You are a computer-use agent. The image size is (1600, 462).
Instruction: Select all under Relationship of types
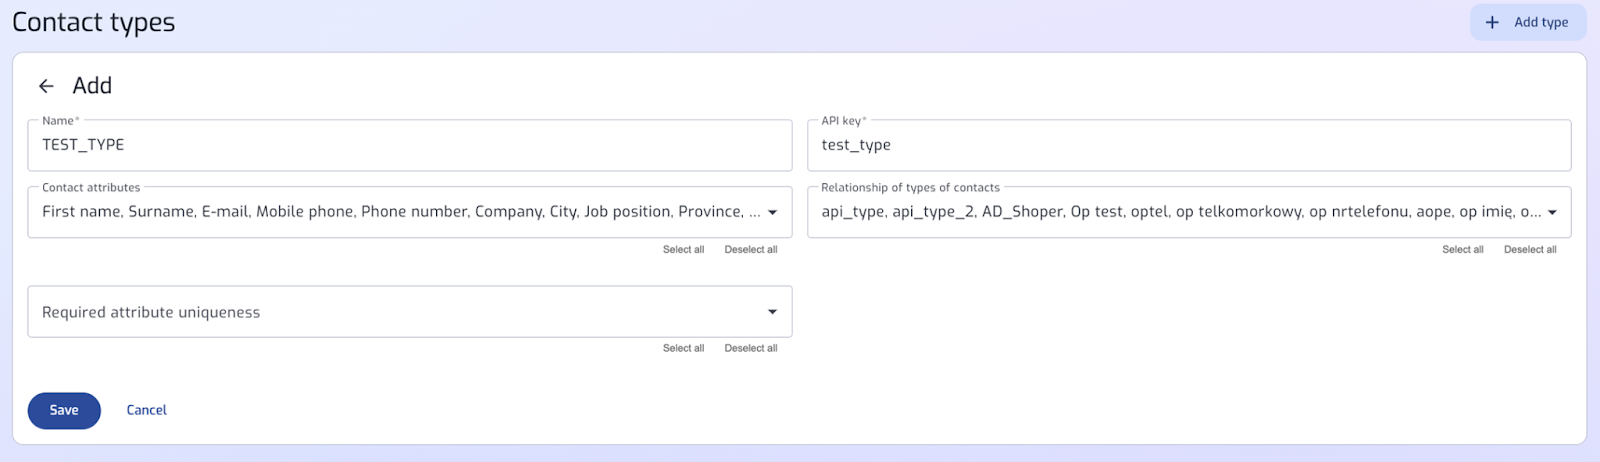click(1463, 250)
